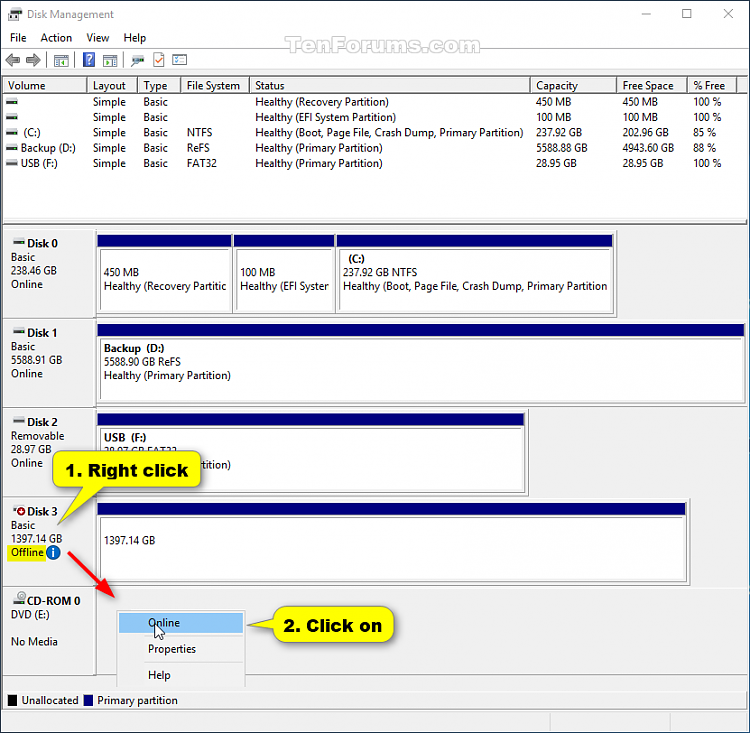
Task: Click the Back arrow toolbar icon
Action: pos(13,60)
